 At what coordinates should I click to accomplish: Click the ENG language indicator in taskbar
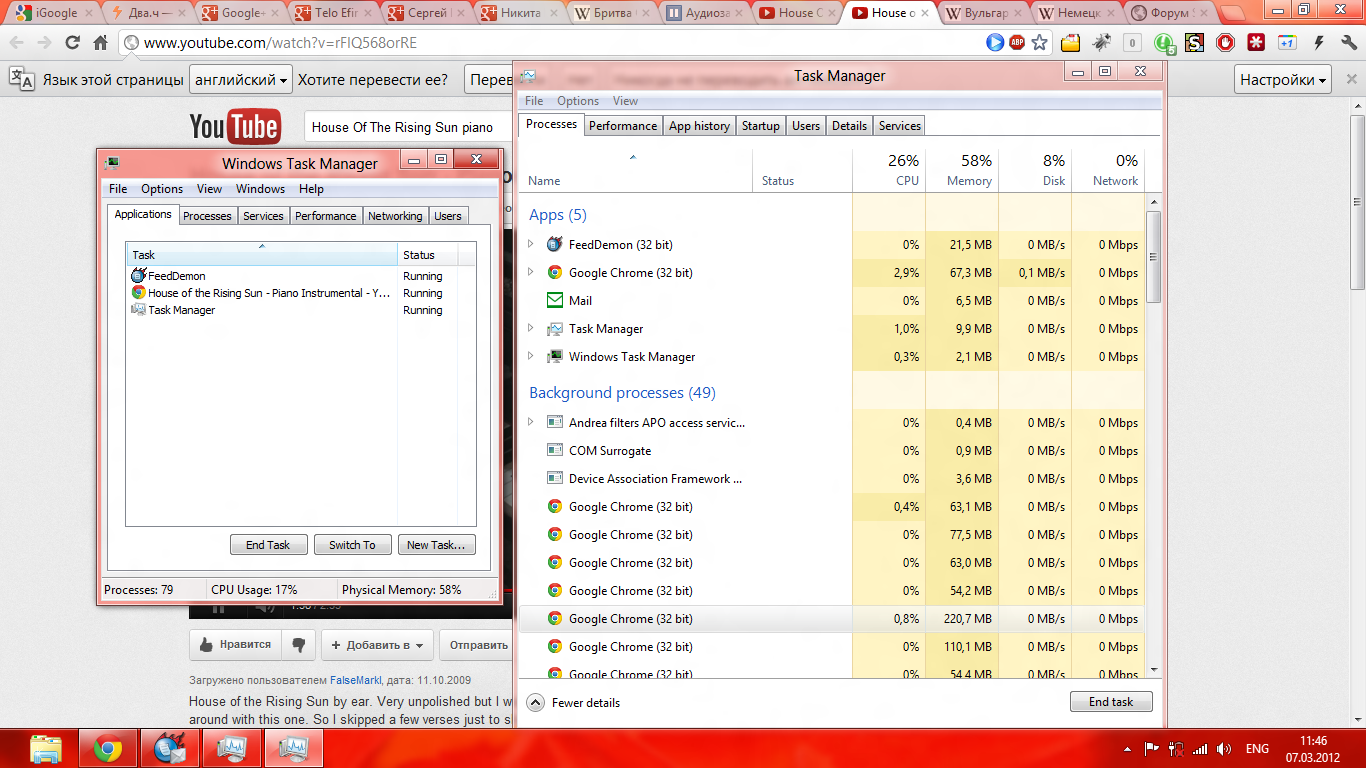click(1257, 749)
